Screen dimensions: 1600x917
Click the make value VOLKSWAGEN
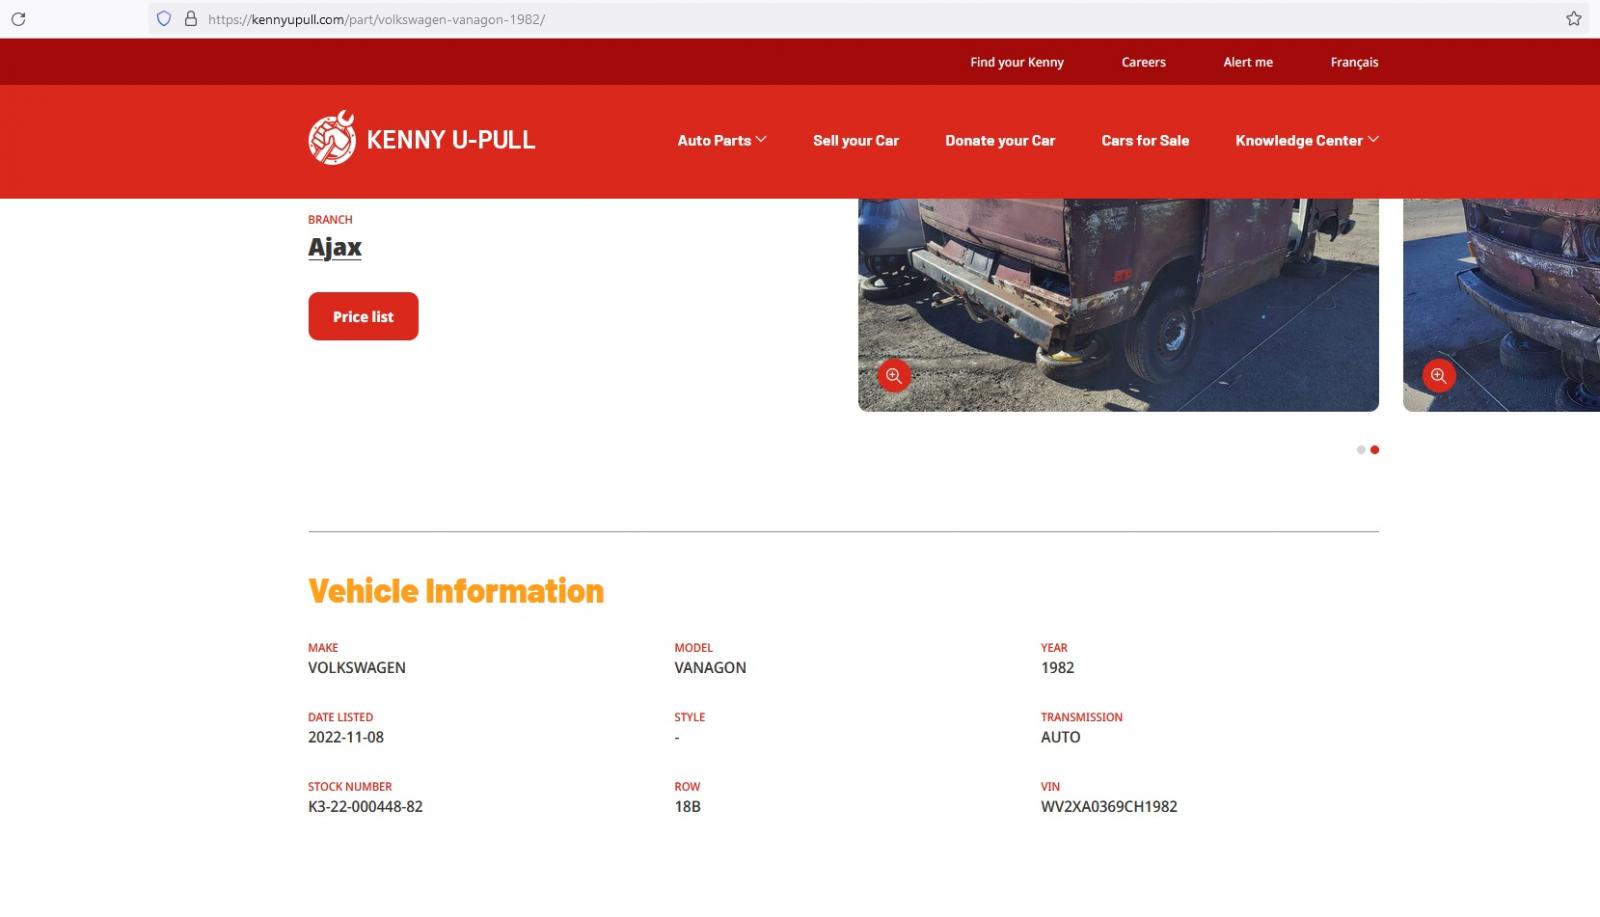tap(357, 668)
